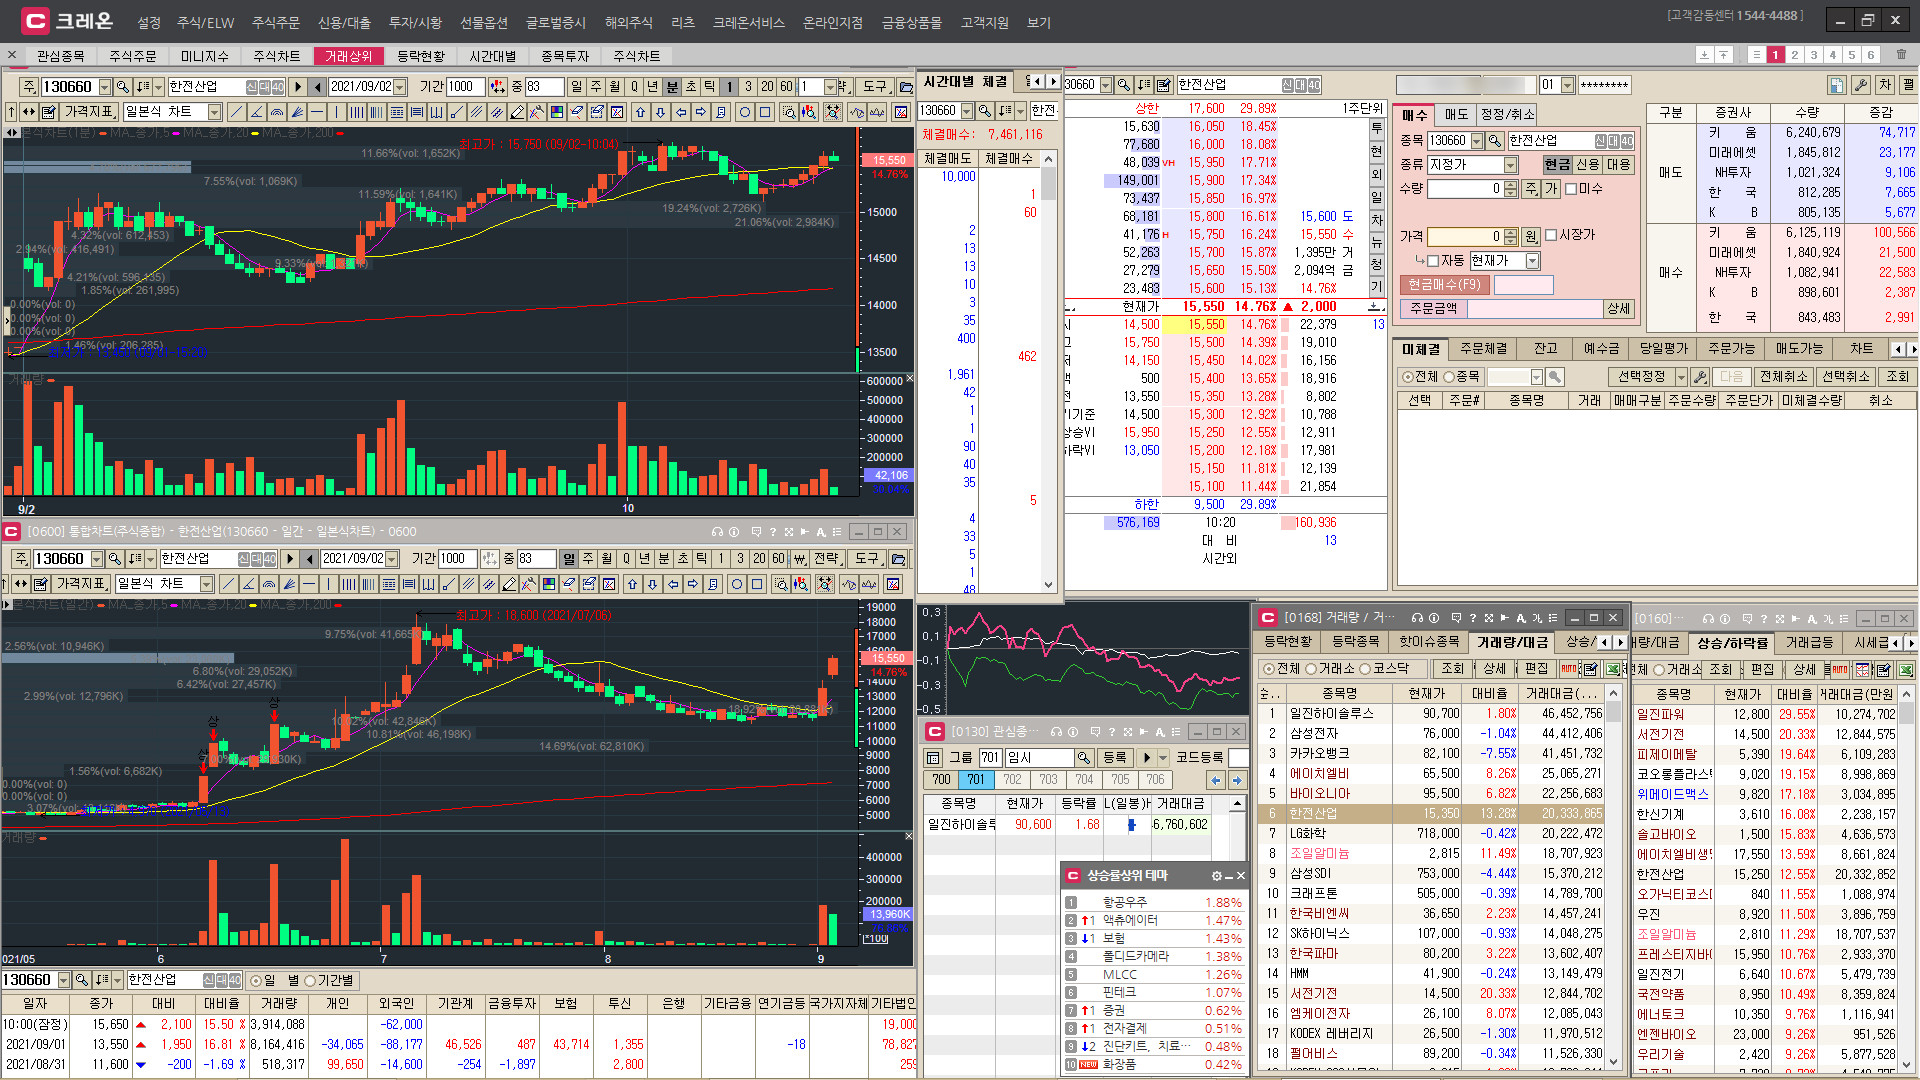Click the 현금매수(F9) buy button
The image size is (1920, 1080).
[1443, 285]
